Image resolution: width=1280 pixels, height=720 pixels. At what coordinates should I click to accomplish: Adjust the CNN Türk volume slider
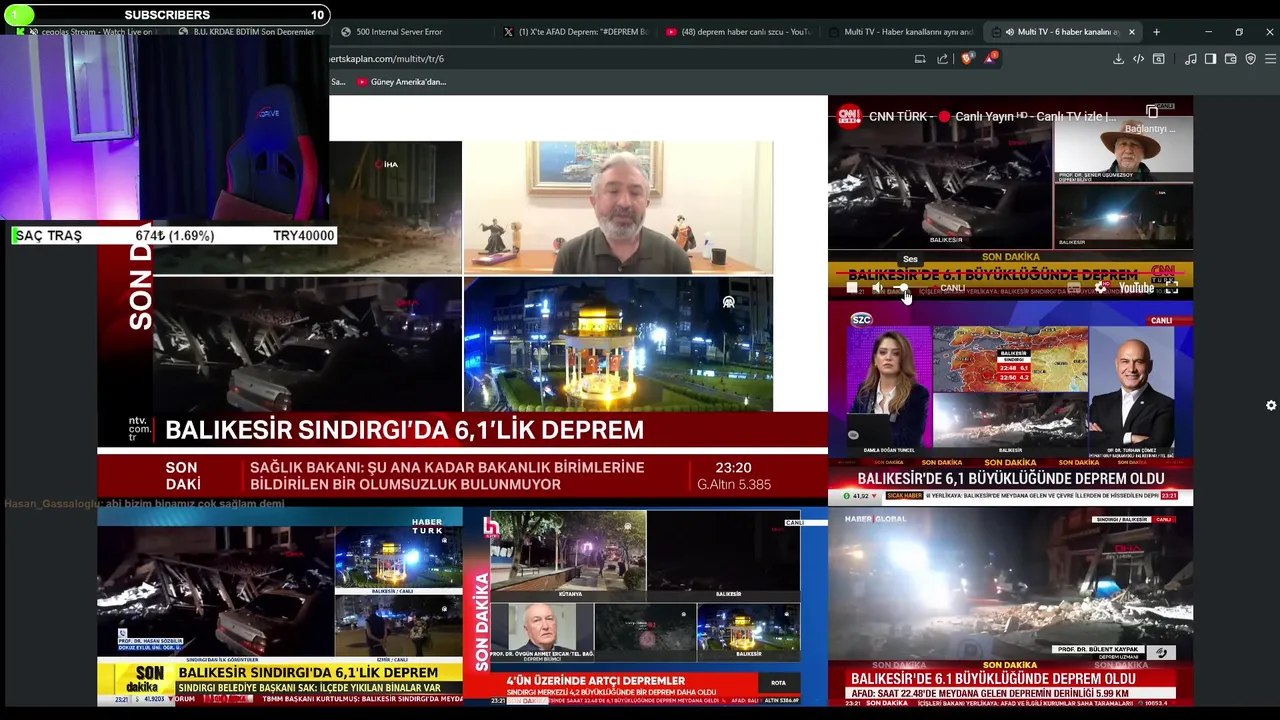tap(903, 288)
